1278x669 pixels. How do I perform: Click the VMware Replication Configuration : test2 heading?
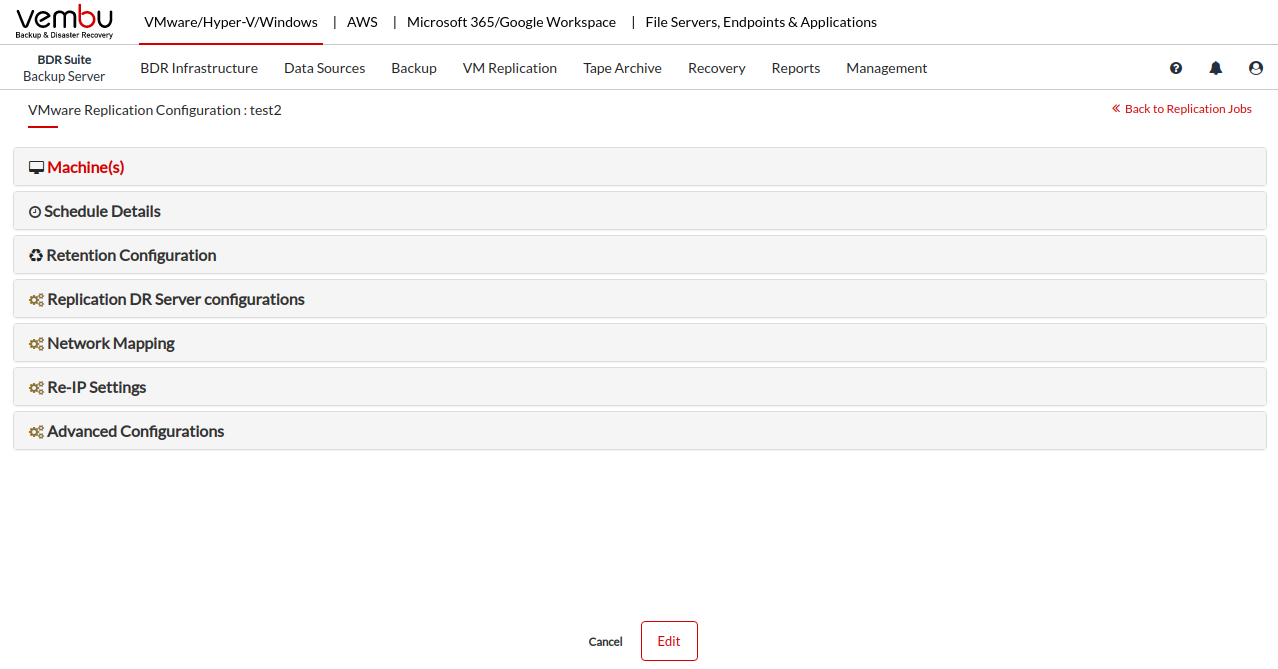155,110
